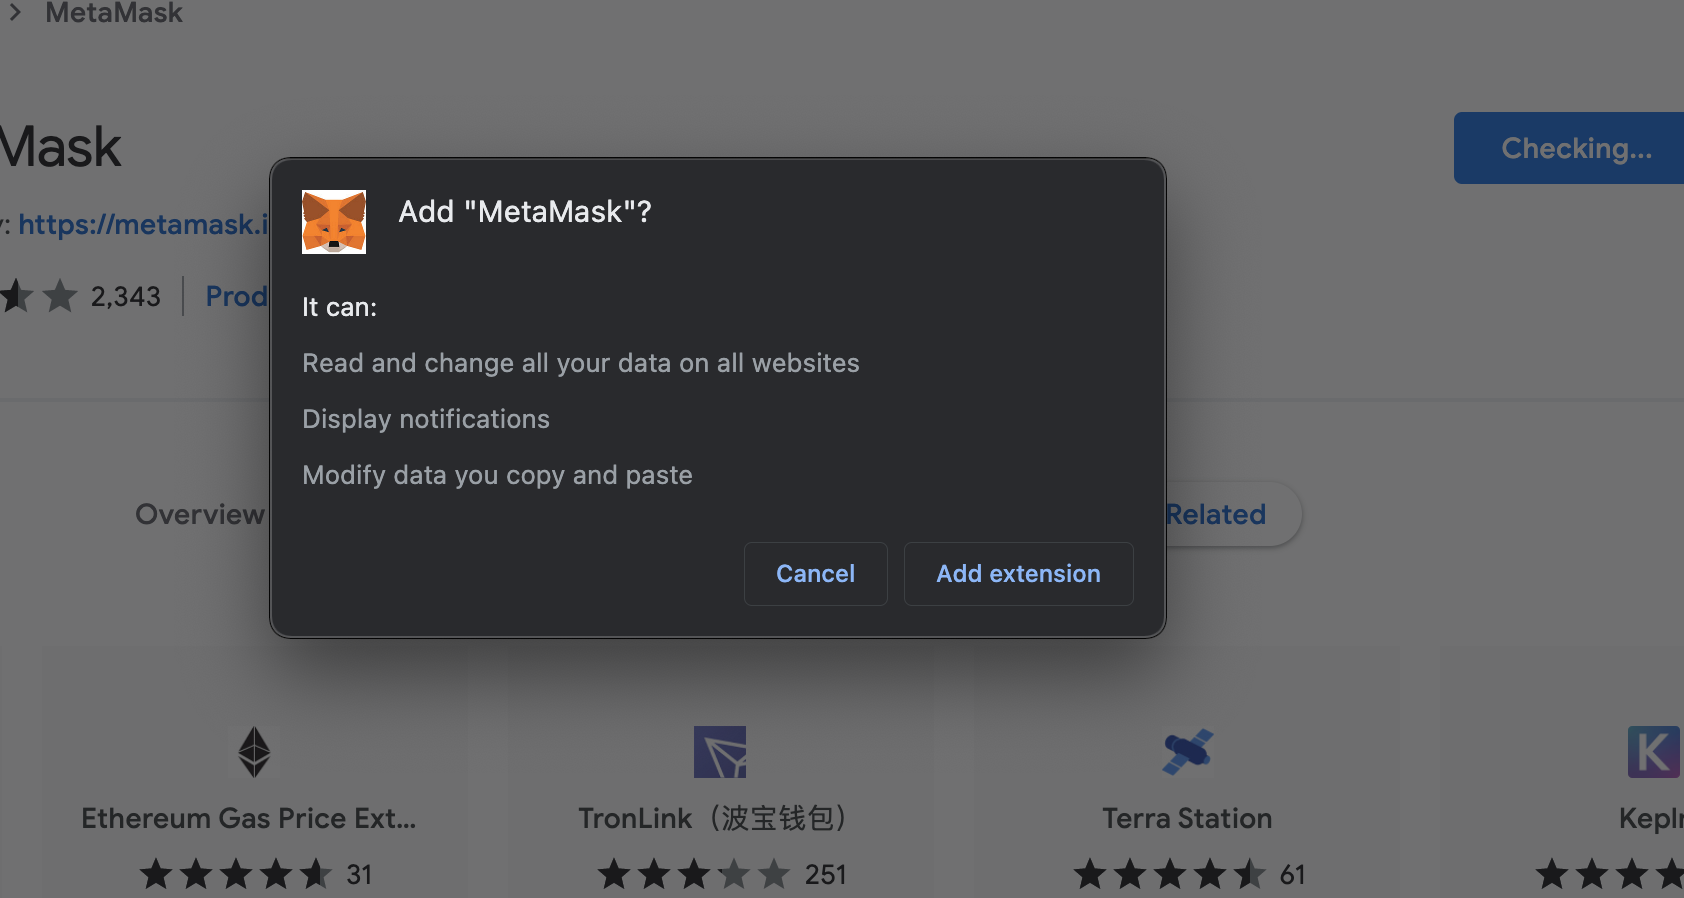Click 'Modify data you copy and paste' text
This screenshot has height=898, width=1684.
(x=497, y=475)
